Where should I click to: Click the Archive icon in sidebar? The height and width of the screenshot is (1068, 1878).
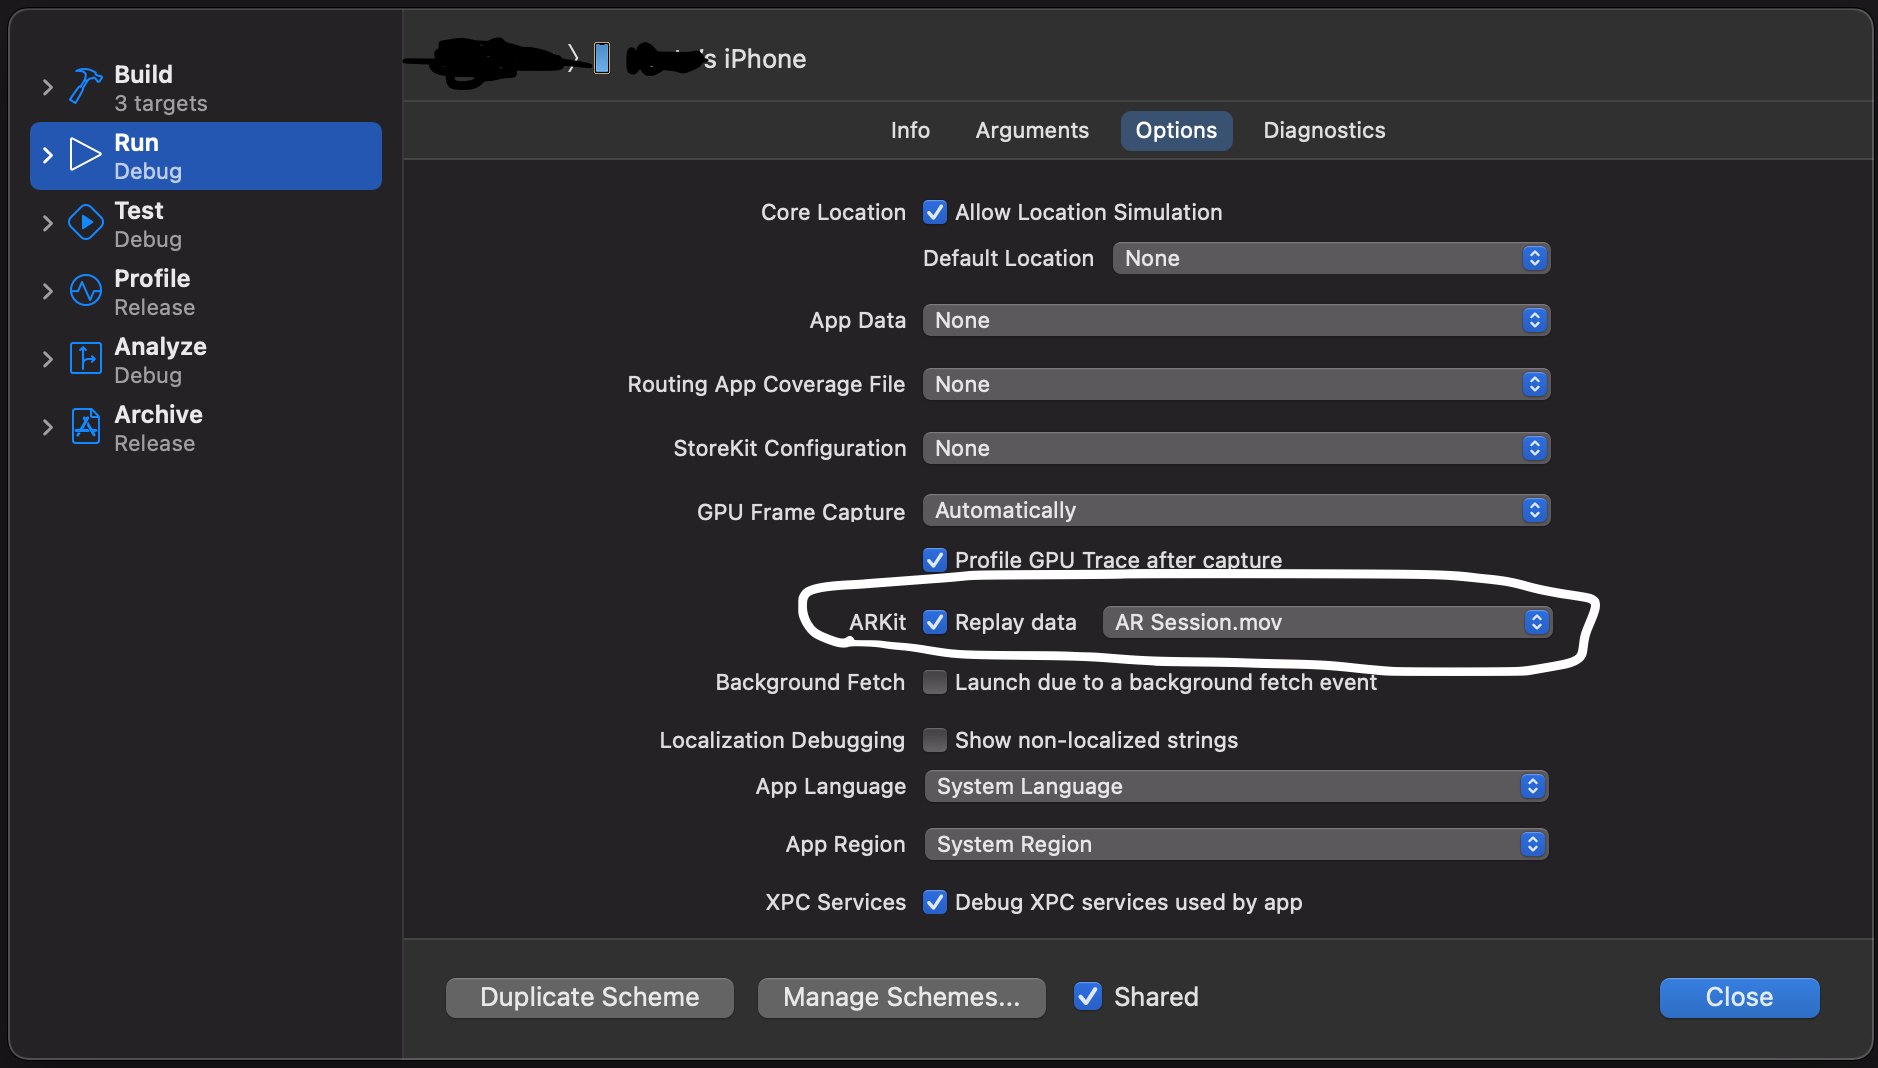(x=86, y=427)
